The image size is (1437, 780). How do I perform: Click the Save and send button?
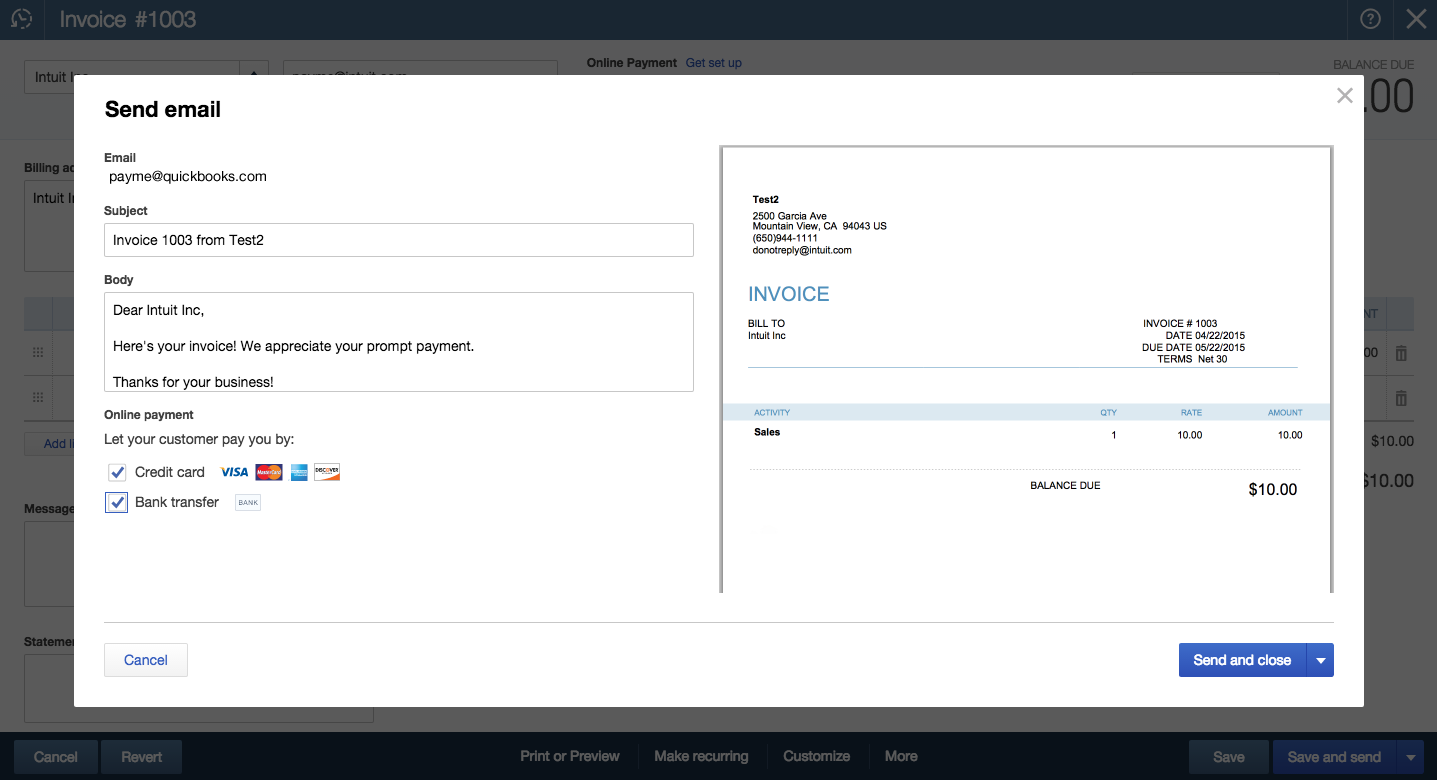coord(1334,757)
